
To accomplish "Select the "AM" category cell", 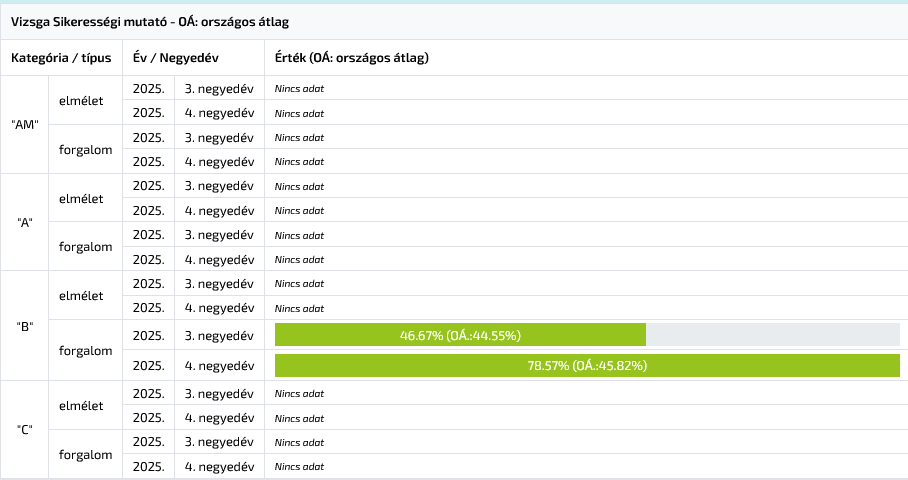I will coord(25,125).
